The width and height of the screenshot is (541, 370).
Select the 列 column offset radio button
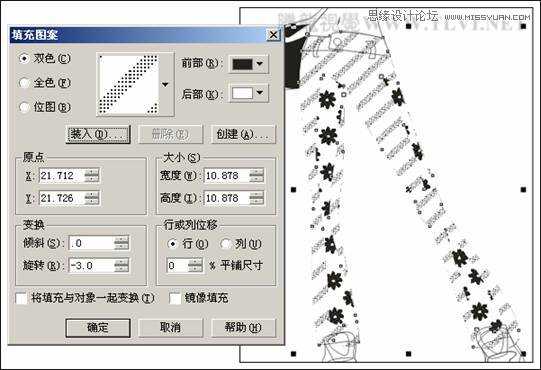pos(225,244)
